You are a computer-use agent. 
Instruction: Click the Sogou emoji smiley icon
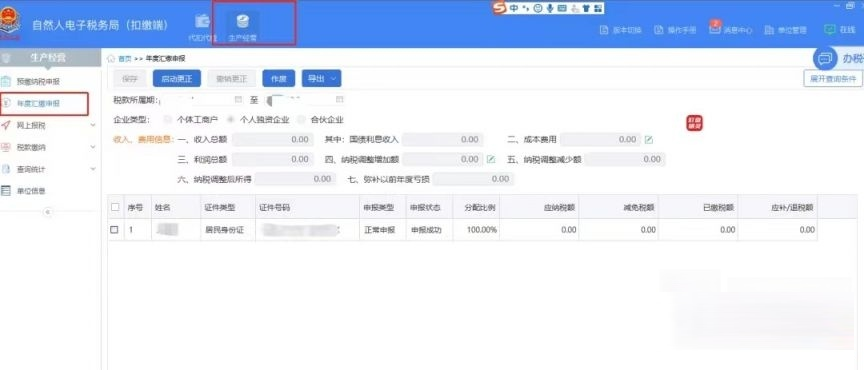537,8
